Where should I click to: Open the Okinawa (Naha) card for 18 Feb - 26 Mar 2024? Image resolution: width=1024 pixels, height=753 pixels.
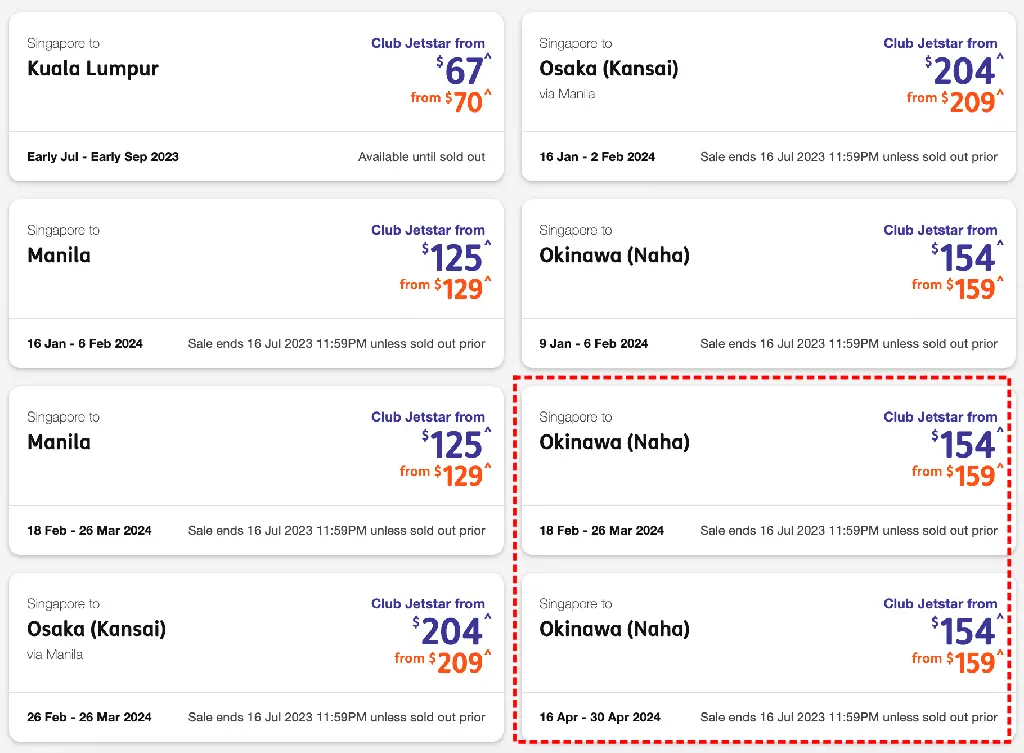coord(769,470)
